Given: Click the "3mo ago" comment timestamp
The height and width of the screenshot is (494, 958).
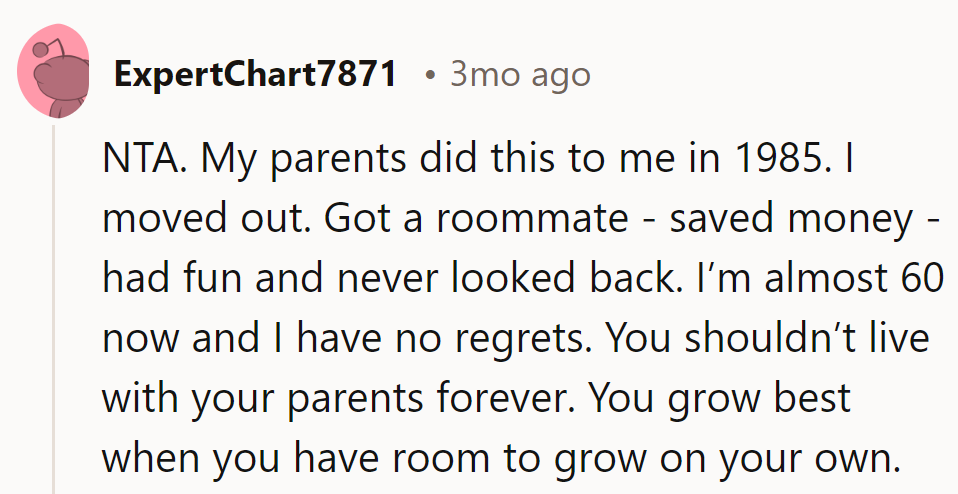Looking at the screenshot, I should pyautogui.click(x=520, y=74).
